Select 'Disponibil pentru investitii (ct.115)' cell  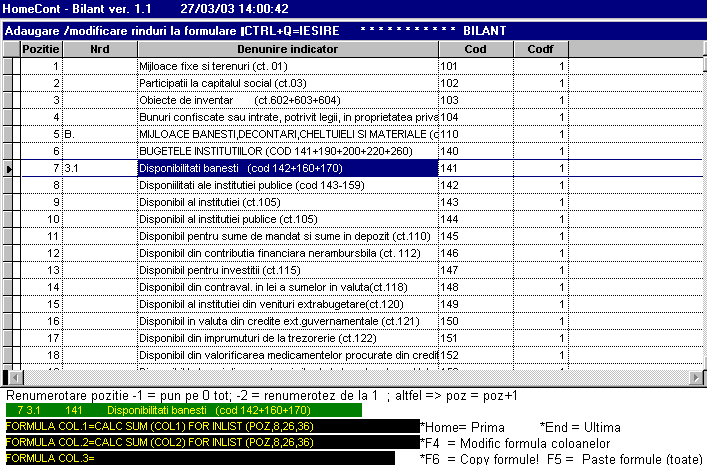288,270
